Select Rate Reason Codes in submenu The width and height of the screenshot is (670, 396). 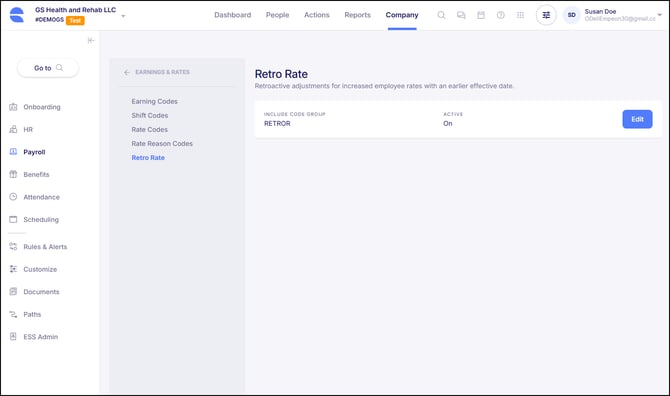(x=162, y=144)
